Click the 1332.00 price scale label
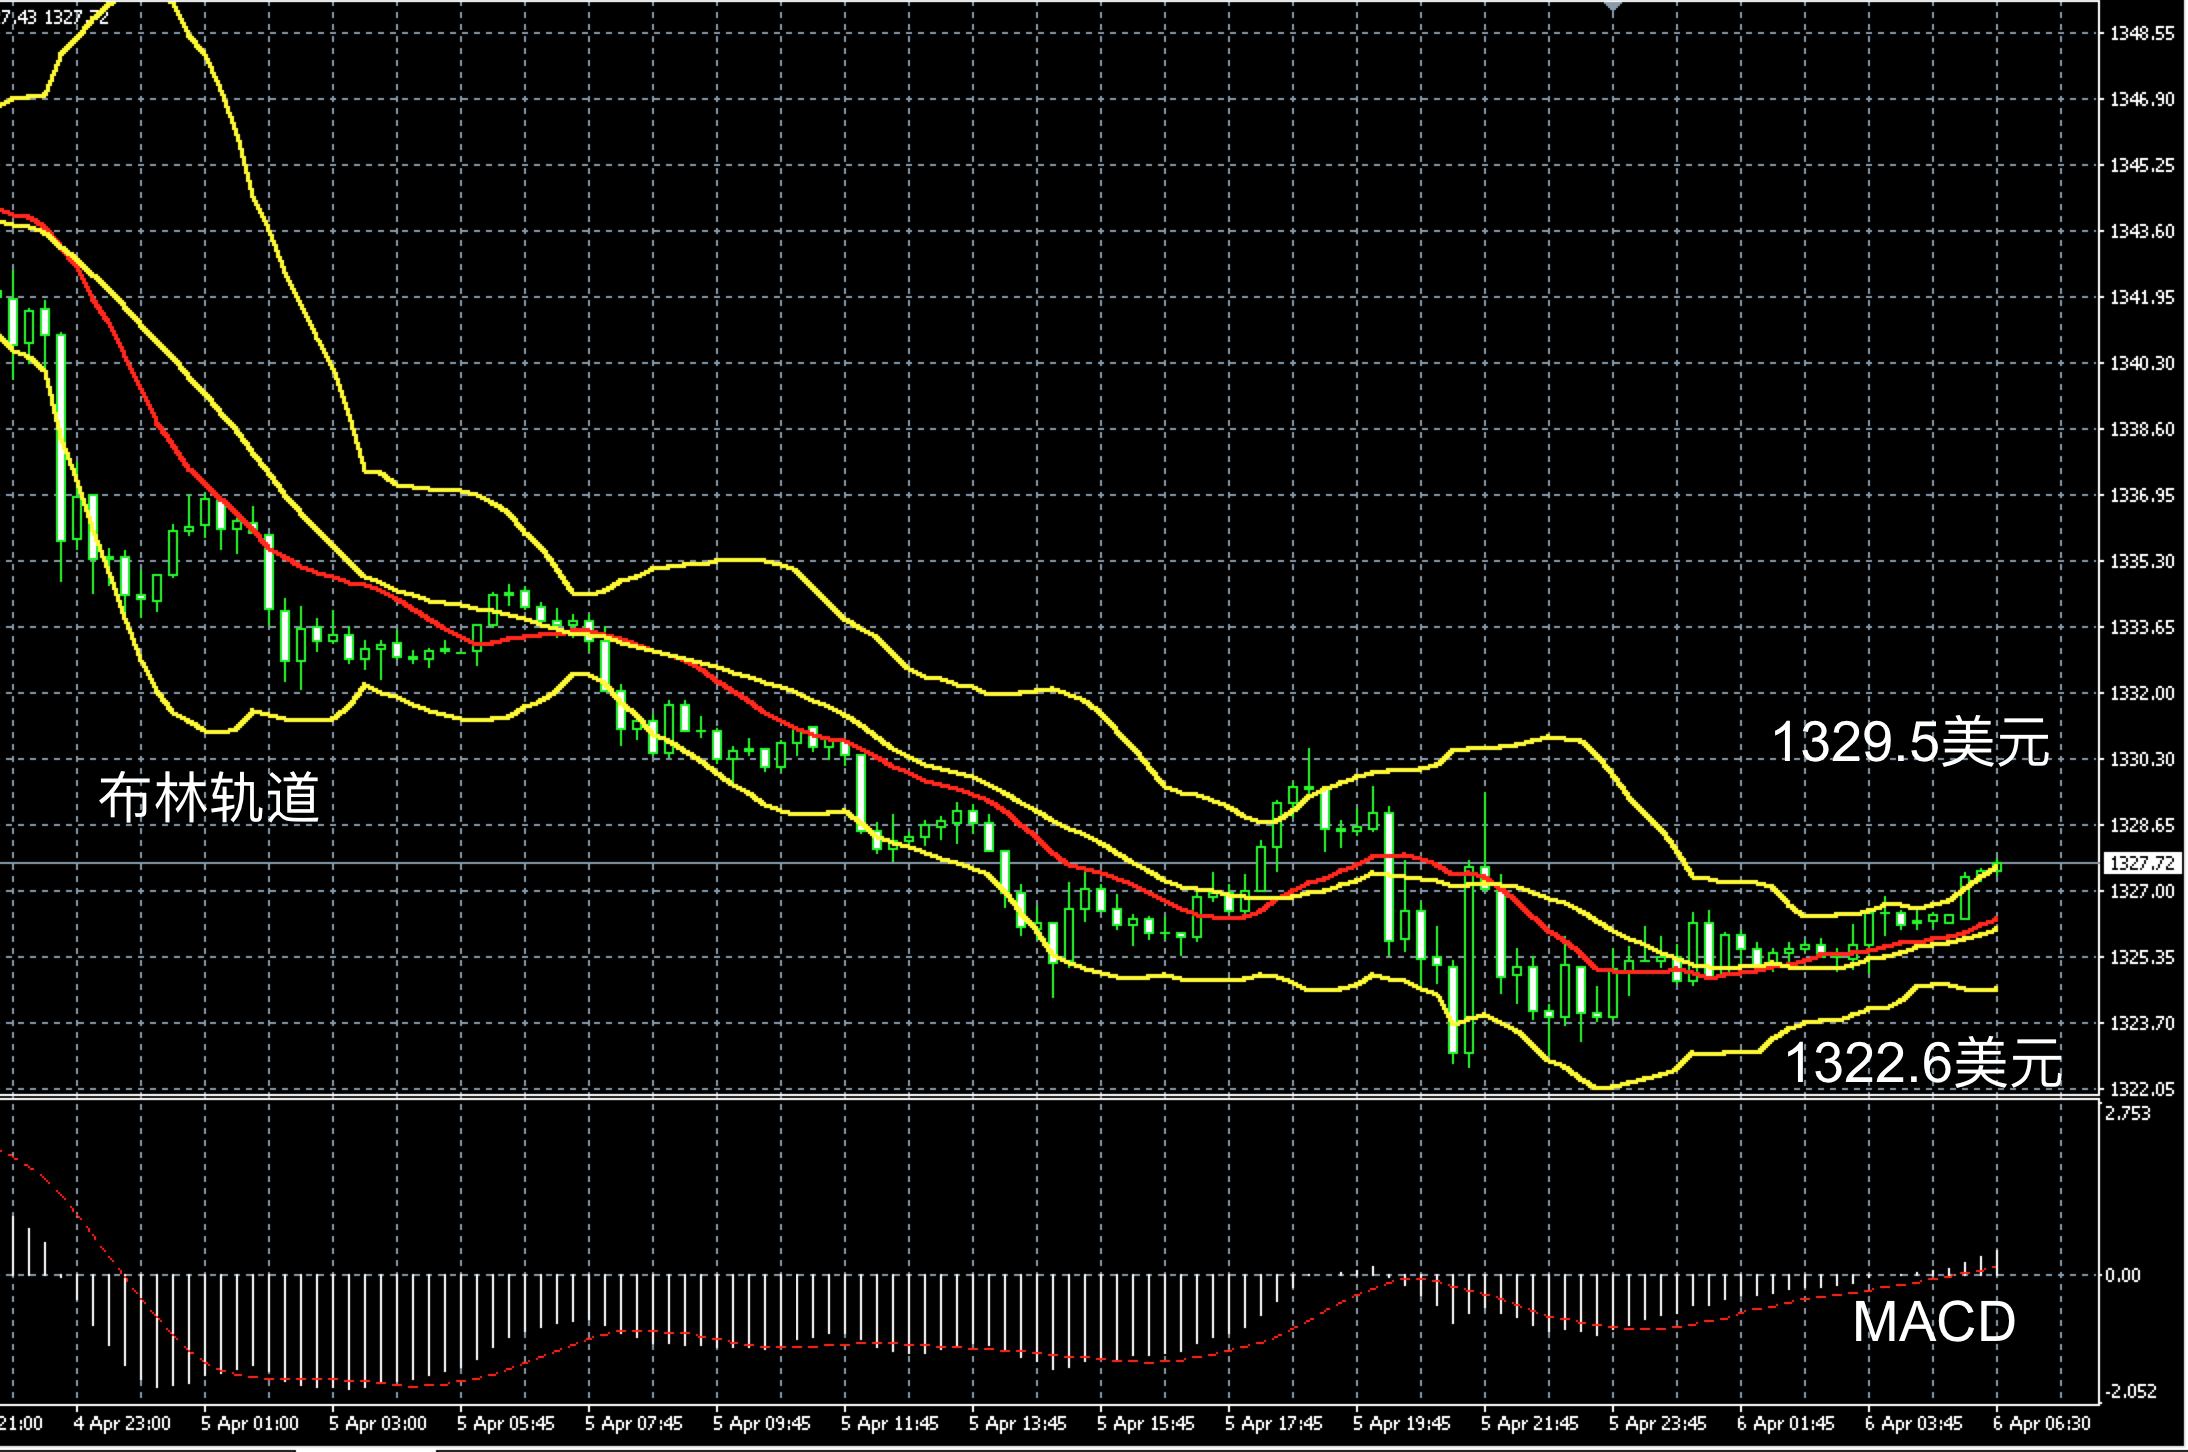Screen dimensions: 2188x1452 2141,693
